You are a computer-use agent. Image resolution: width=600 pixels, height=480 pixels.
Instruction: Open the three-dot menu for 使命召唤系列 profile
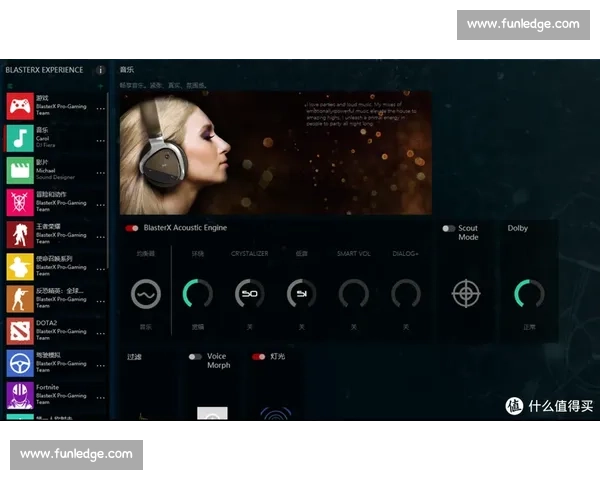(x=101, y=269)
